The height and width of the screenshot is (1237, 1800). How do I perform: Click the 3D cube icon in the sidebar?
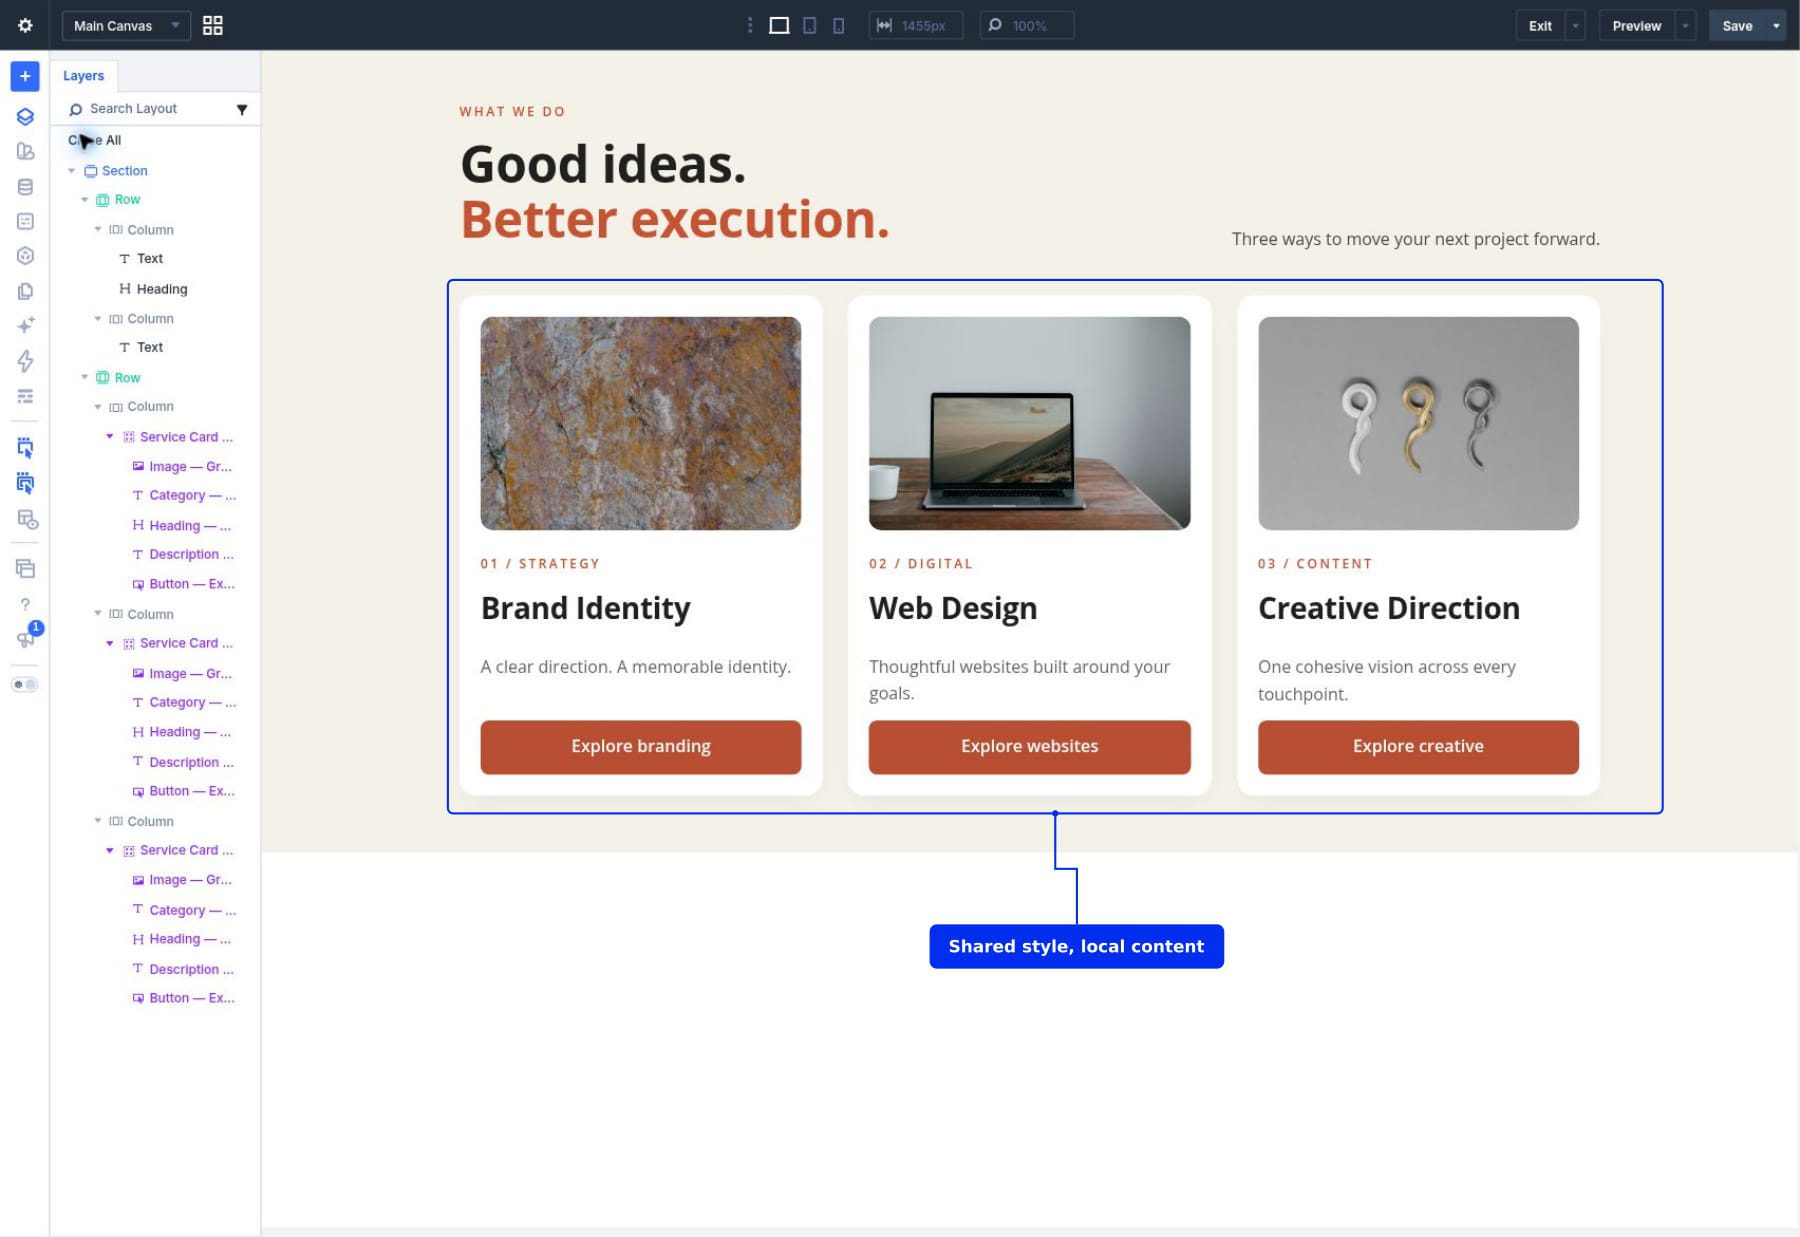coord(25,256)
